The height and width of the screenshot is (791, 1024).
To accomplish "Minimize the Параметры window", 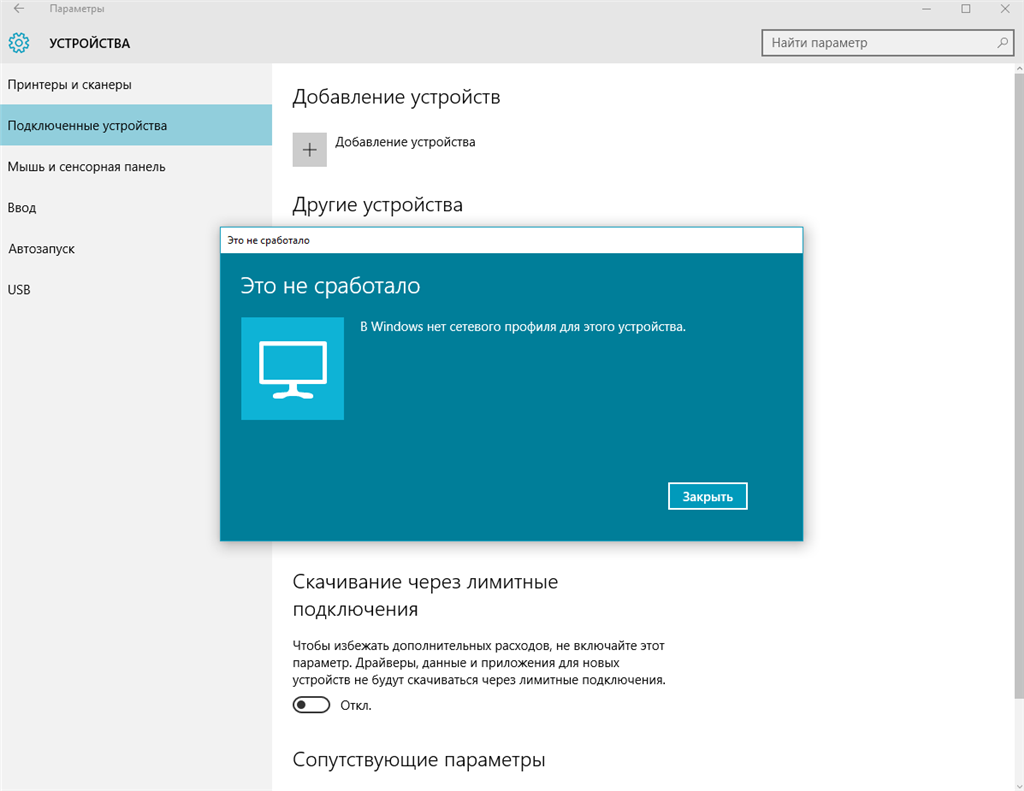I will (927, 8).
